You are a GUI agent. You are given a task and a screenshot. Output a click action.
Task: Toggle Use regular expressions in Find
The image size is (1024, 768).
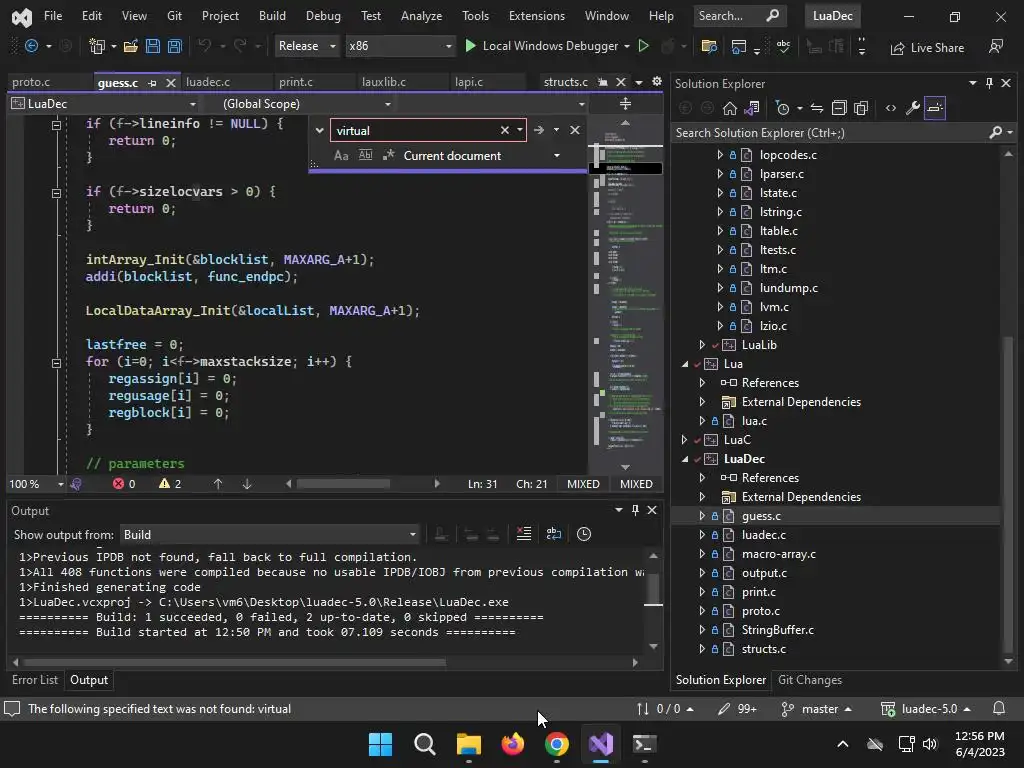pyautogui.click(x=389, y=155)
